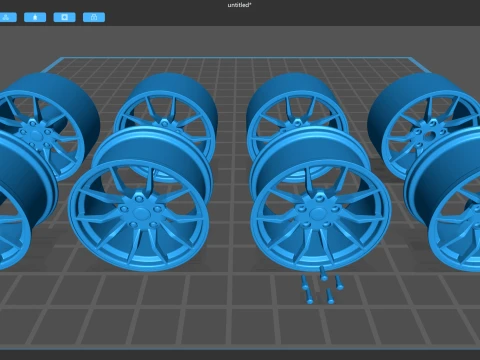Click the untitled* document title
This screenshot has width=480, height=360.
(240, 5)
